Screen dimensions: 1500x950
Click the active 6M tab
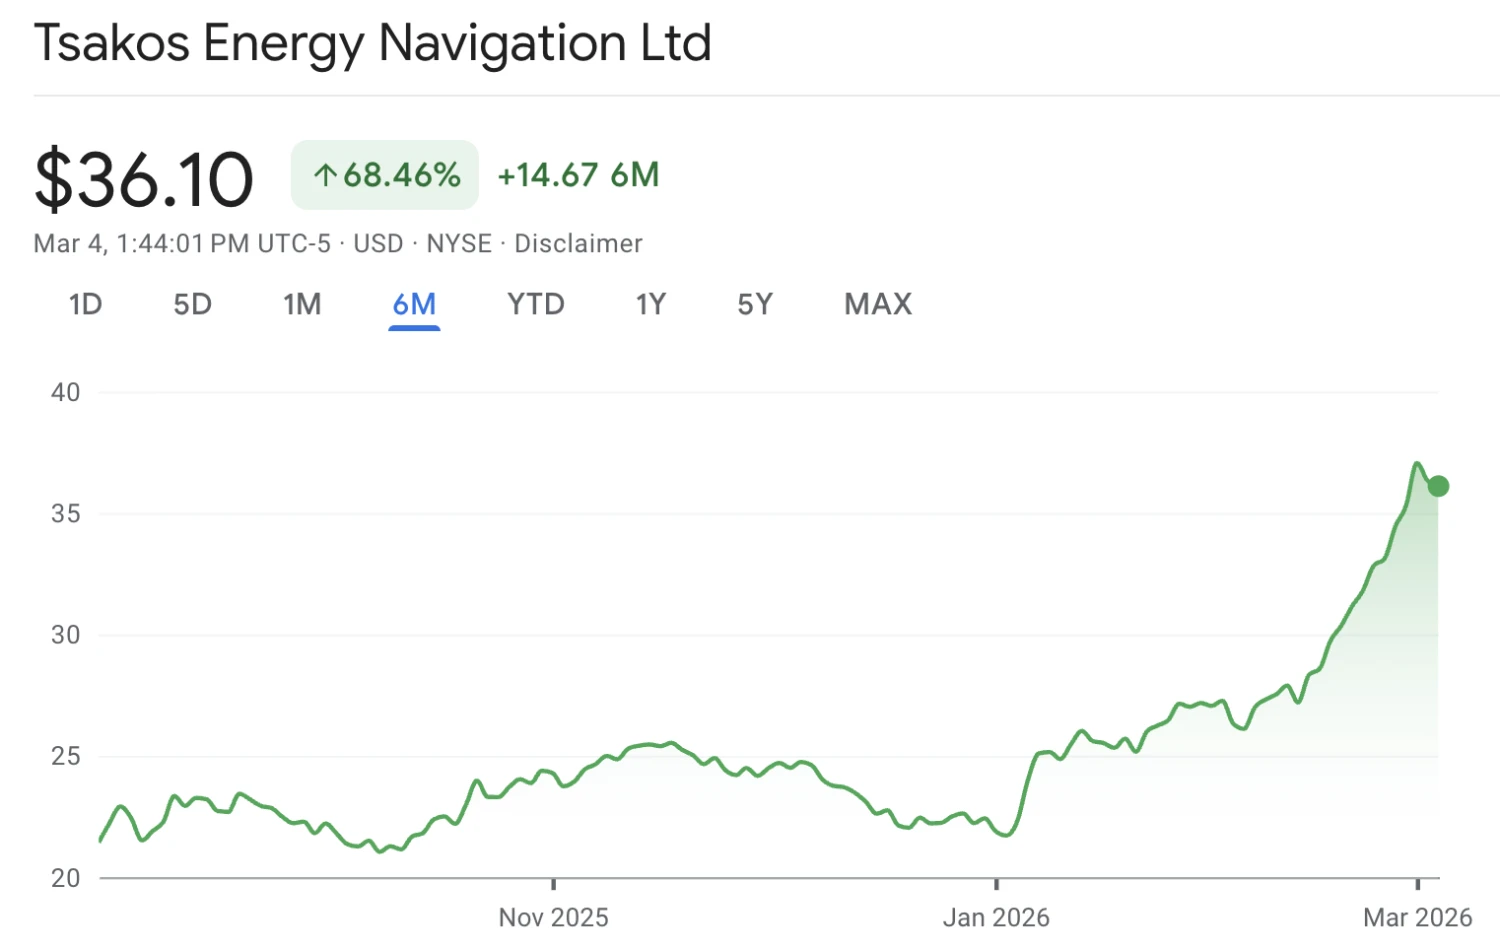[414, 304]
